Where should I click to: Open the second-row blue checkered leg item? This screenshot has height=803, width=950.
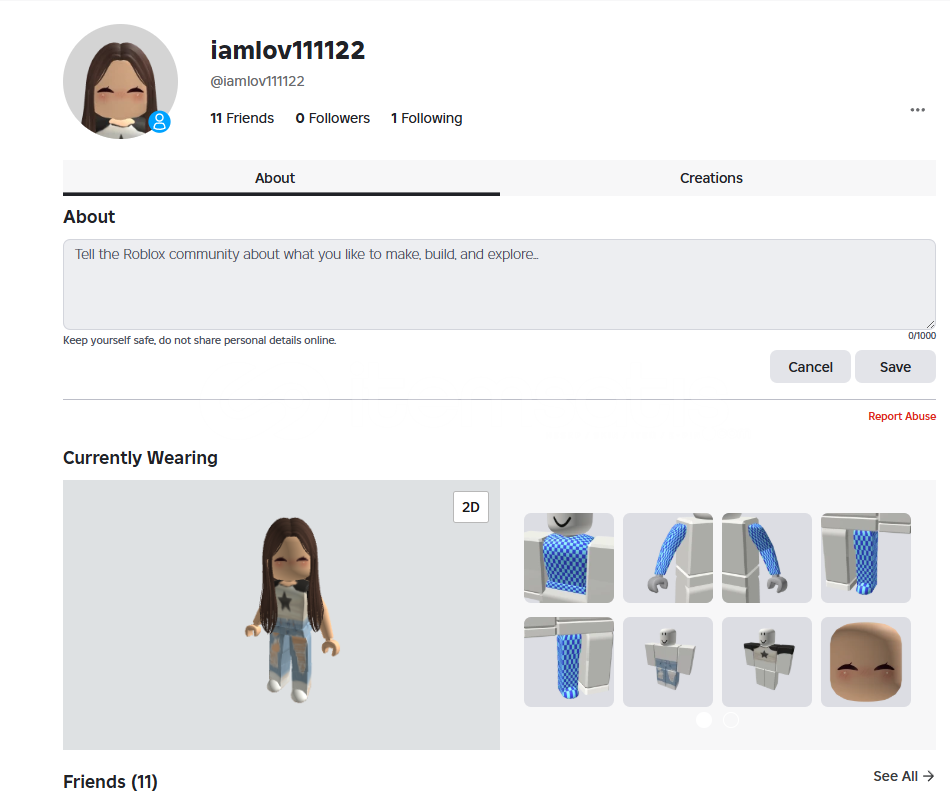click(x=569, y=662)
